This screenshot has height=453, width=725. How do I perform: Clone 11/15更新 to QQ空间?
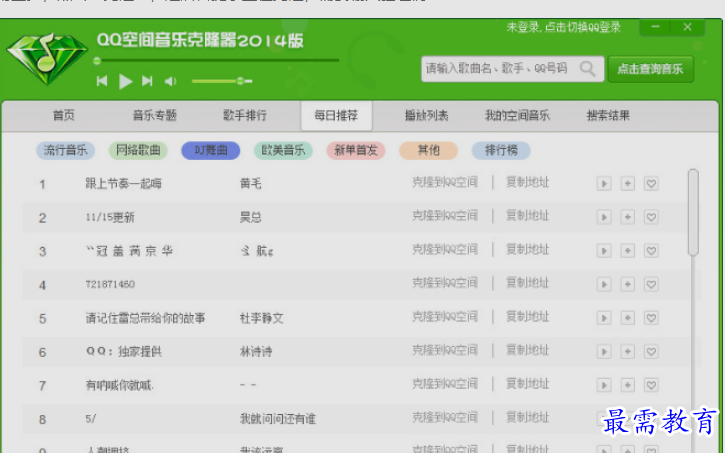click(x=445, y=215)
